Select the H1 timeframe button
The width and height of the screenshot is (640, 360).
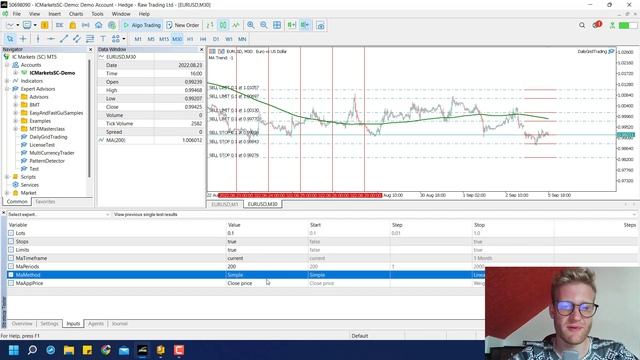tap(190, 39)
